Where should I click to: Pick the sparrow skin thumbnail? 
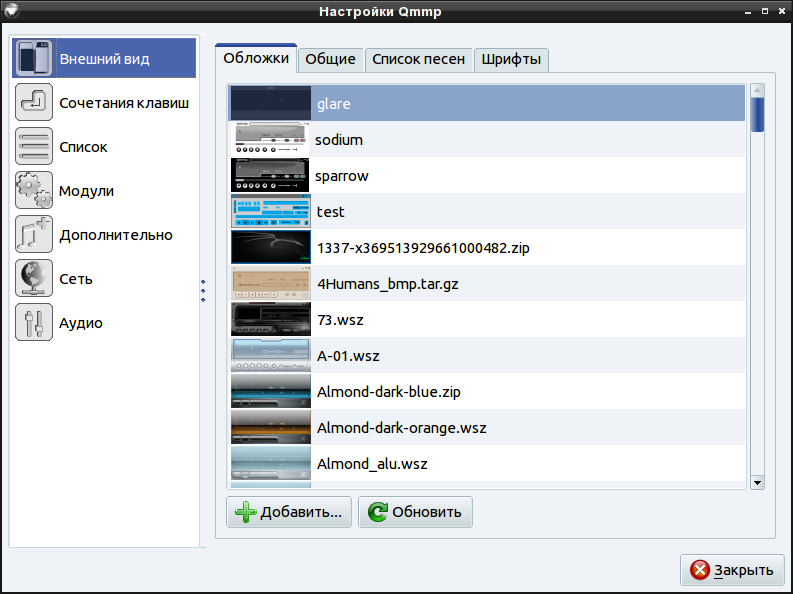[x=271, y=175]
